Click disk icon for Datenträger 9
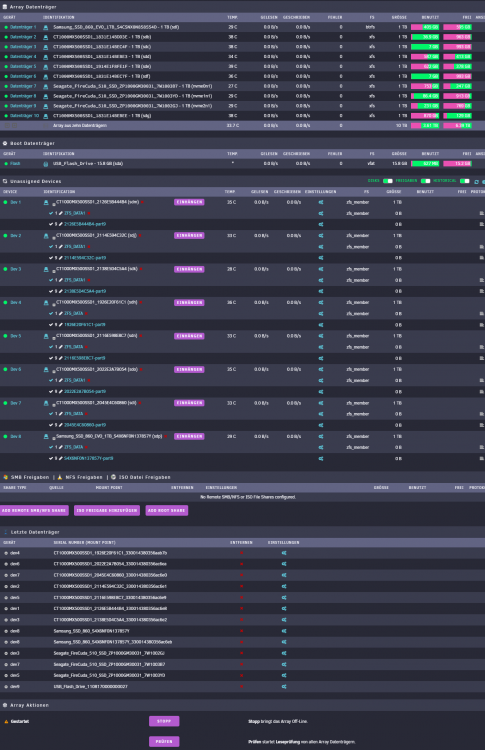Viewport: 485px width, 750px height. tap(46, 106)
